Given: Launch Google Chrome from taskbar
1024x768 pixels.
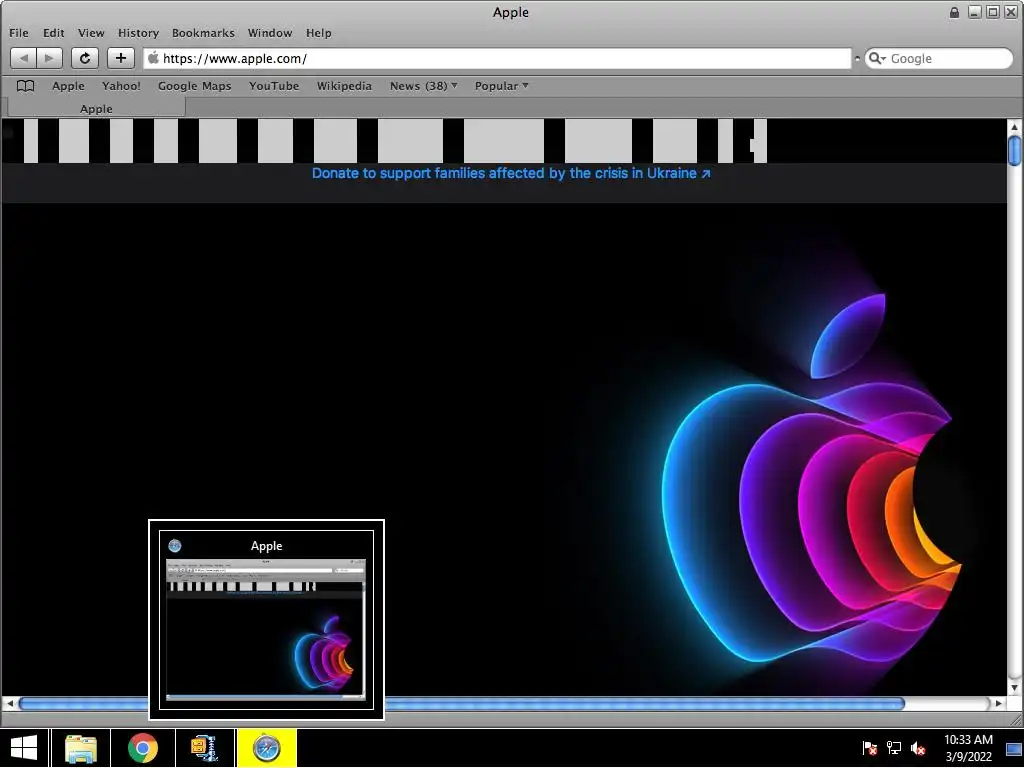Looking at the screenshot, I should click(x=143, y=748).
